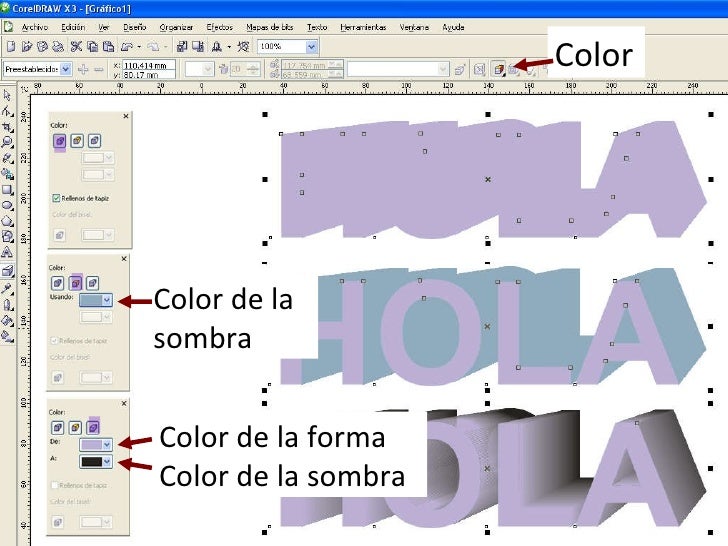
Task: Click the extrusion Color button in property bar
Action: [x=499, y=70]
